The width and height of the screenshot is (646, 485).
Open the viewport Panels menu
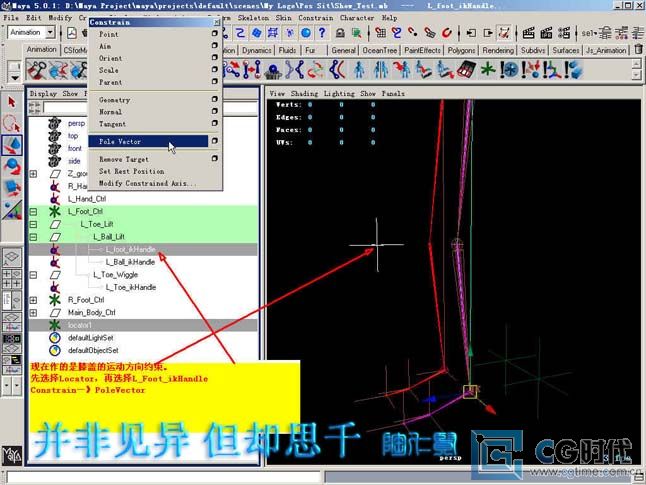point(393,94)
